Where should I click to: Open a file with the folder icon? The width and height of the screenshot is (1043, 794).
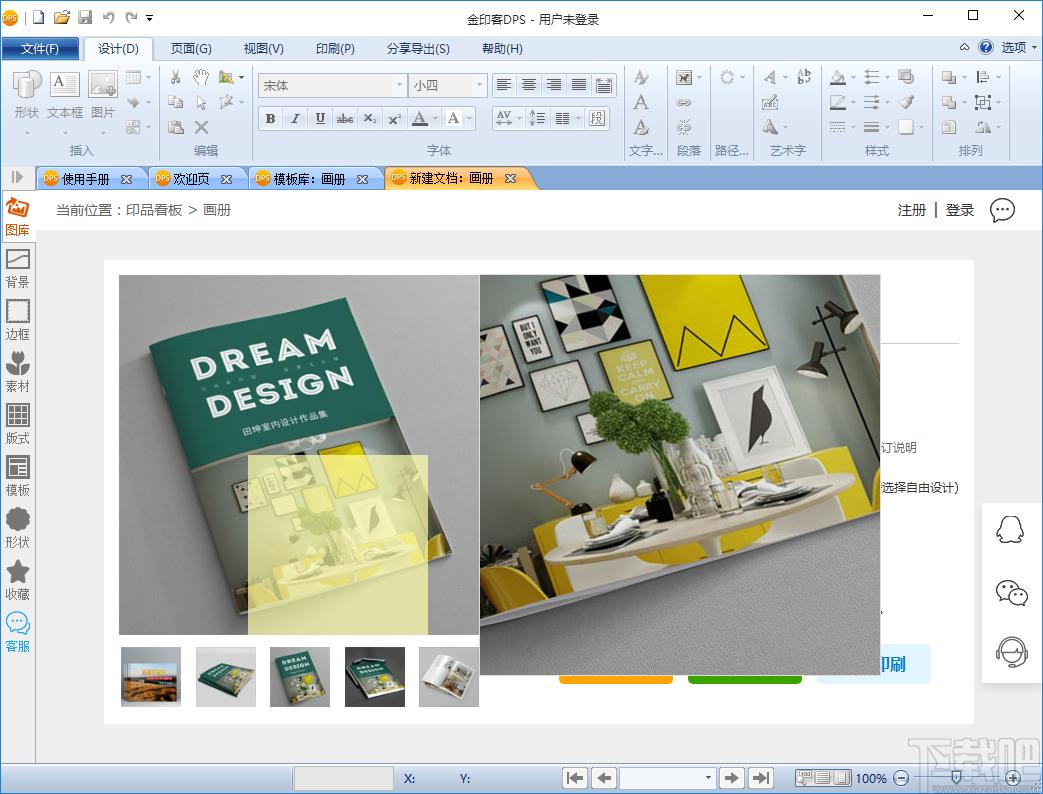pos(62,17)
